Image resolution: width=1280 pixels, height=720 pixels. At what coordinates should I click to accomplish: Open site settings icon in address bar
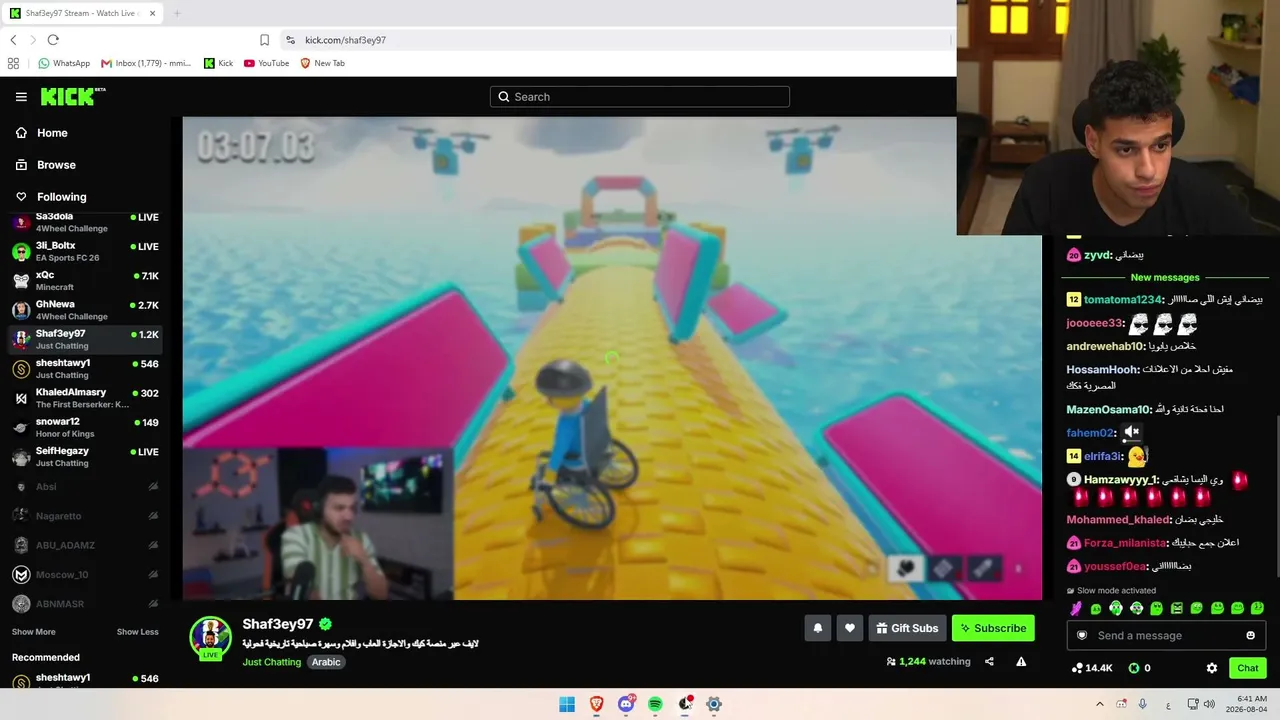click(290, 40)
